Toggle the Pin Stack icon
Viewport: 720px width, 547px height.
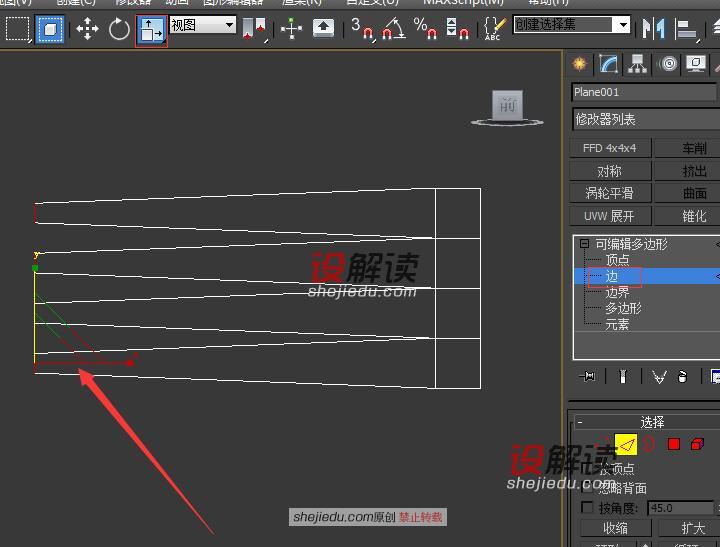(588, 377)
